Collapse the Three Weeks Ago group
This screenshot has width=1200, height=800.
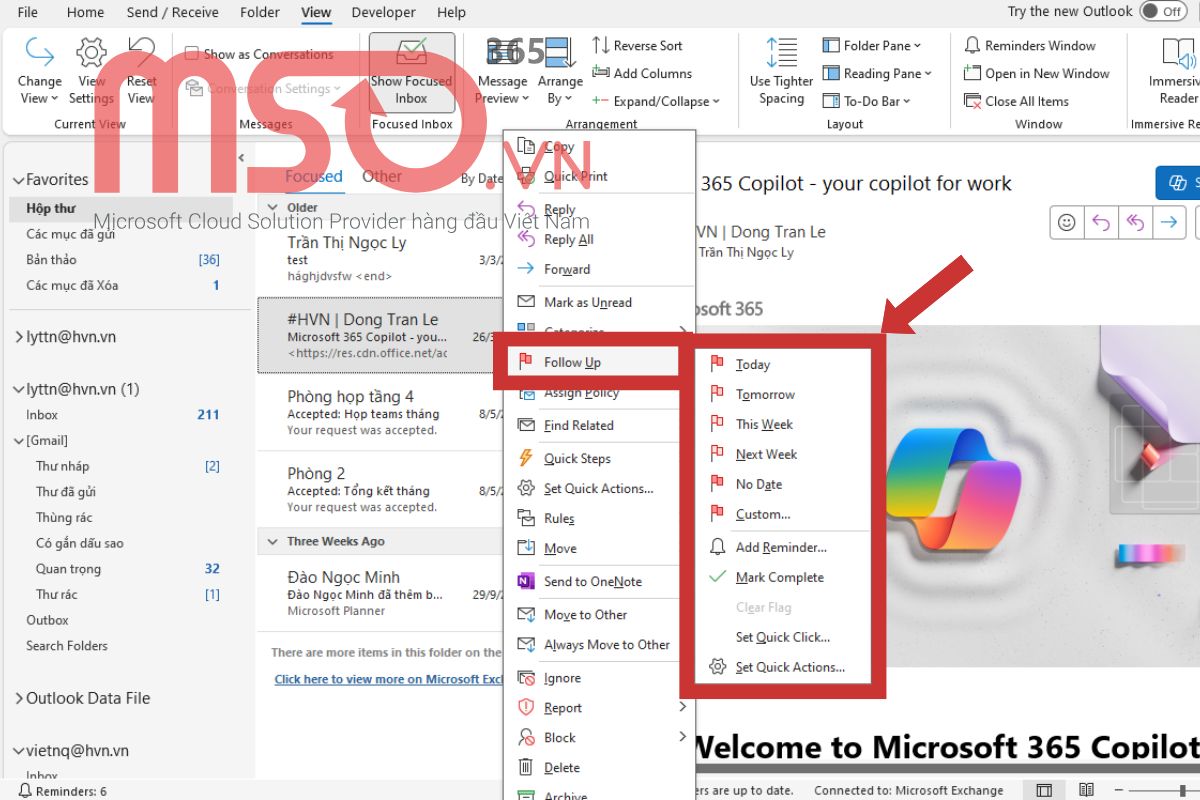click(x=272, y=541)
